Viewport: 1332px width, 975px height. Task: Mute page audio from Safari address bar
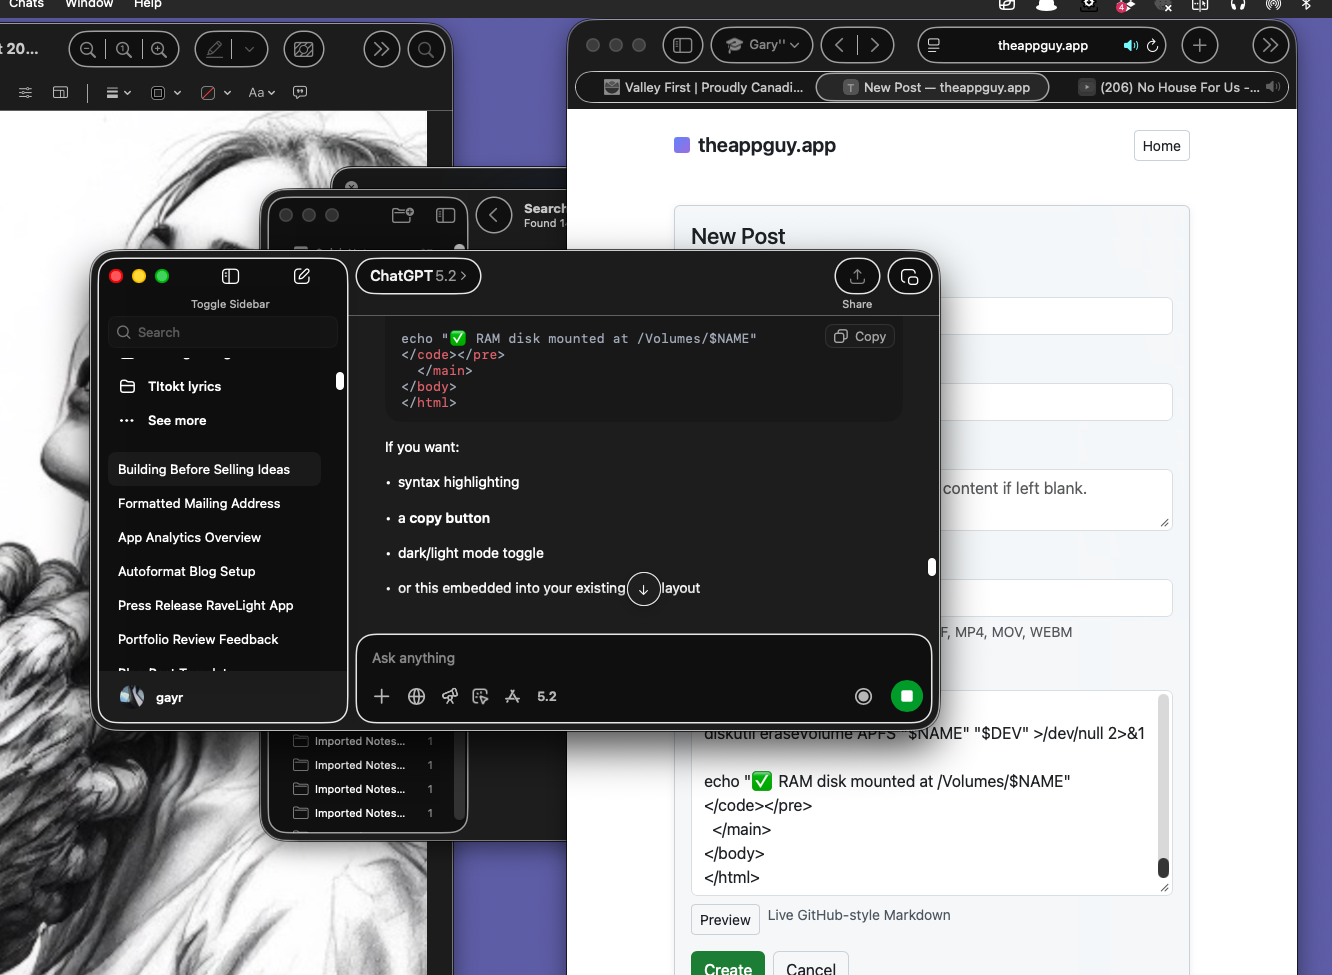click(1130, 45)
